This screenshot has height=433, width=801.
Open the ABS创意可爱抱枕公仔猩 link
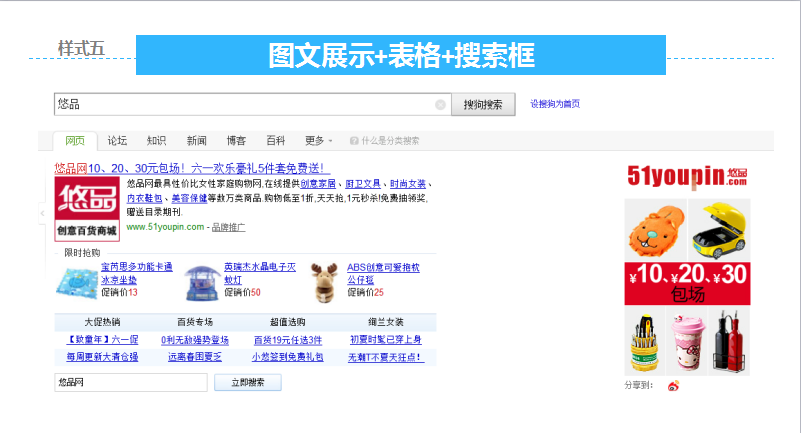[383, 274]
